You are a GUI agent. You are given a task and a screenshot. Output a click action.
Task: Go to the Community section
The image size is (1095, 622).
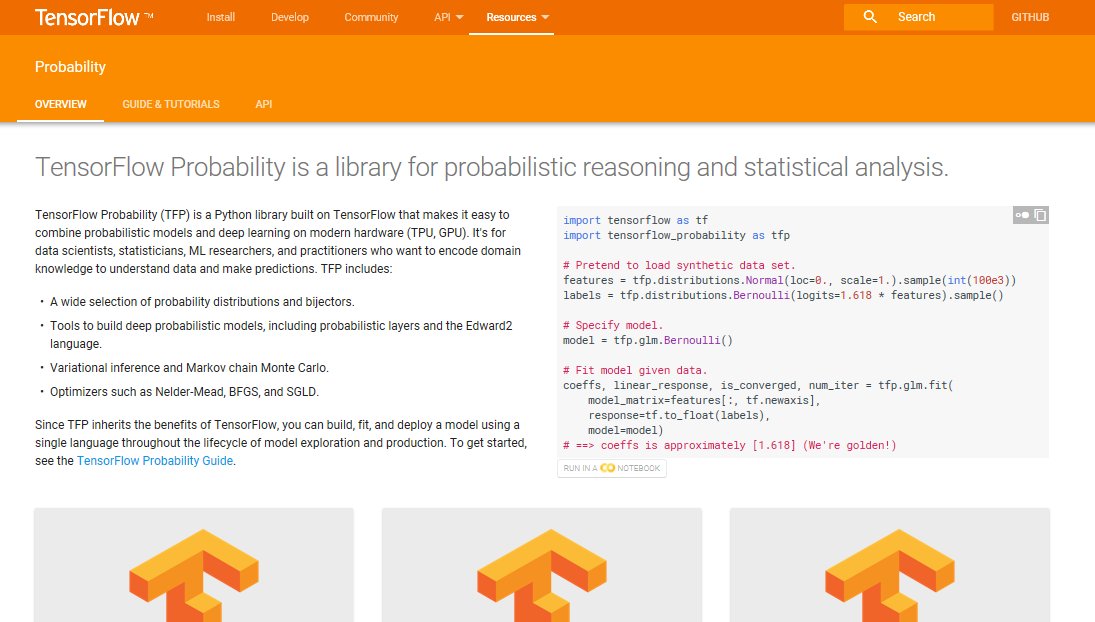click(x=371, y=17)
